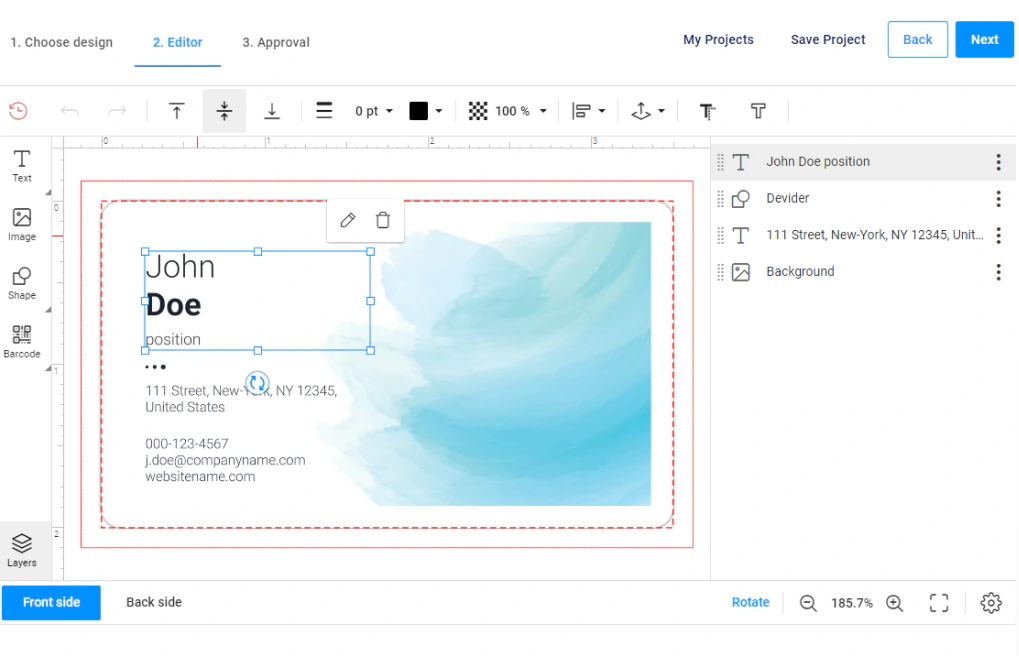
Task: Click the Next button
Action: click(x=985, y=40)
